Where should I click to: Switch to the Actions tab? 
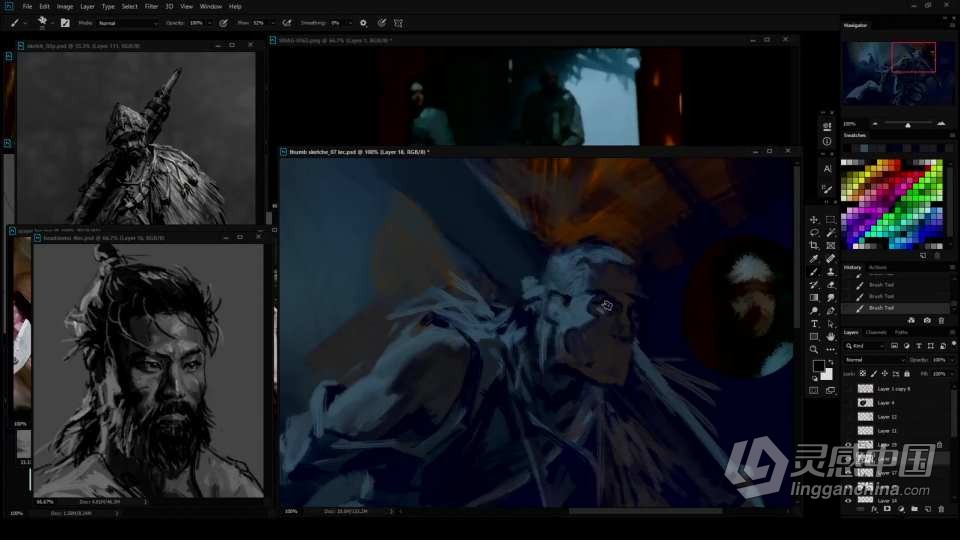877,268
